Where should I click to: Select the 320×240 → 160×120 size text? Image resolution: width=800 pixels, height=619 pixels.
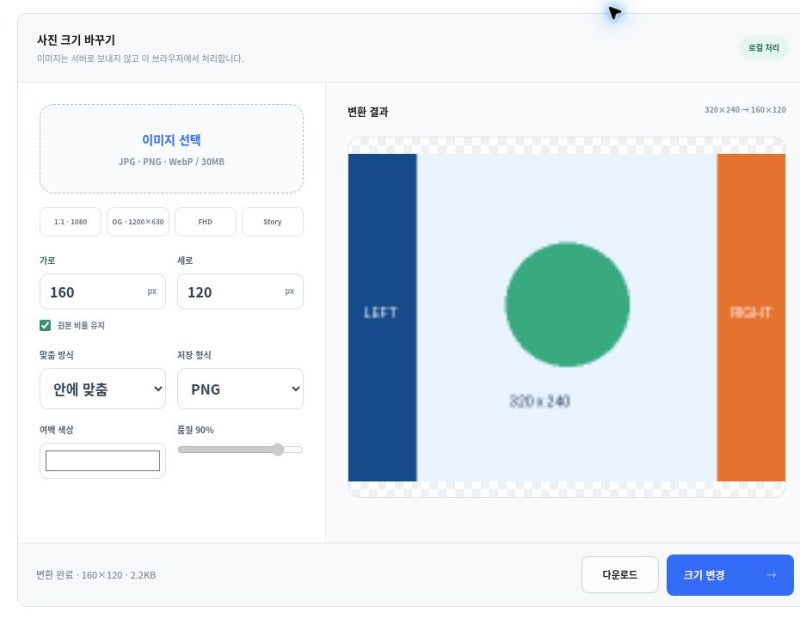745,110
